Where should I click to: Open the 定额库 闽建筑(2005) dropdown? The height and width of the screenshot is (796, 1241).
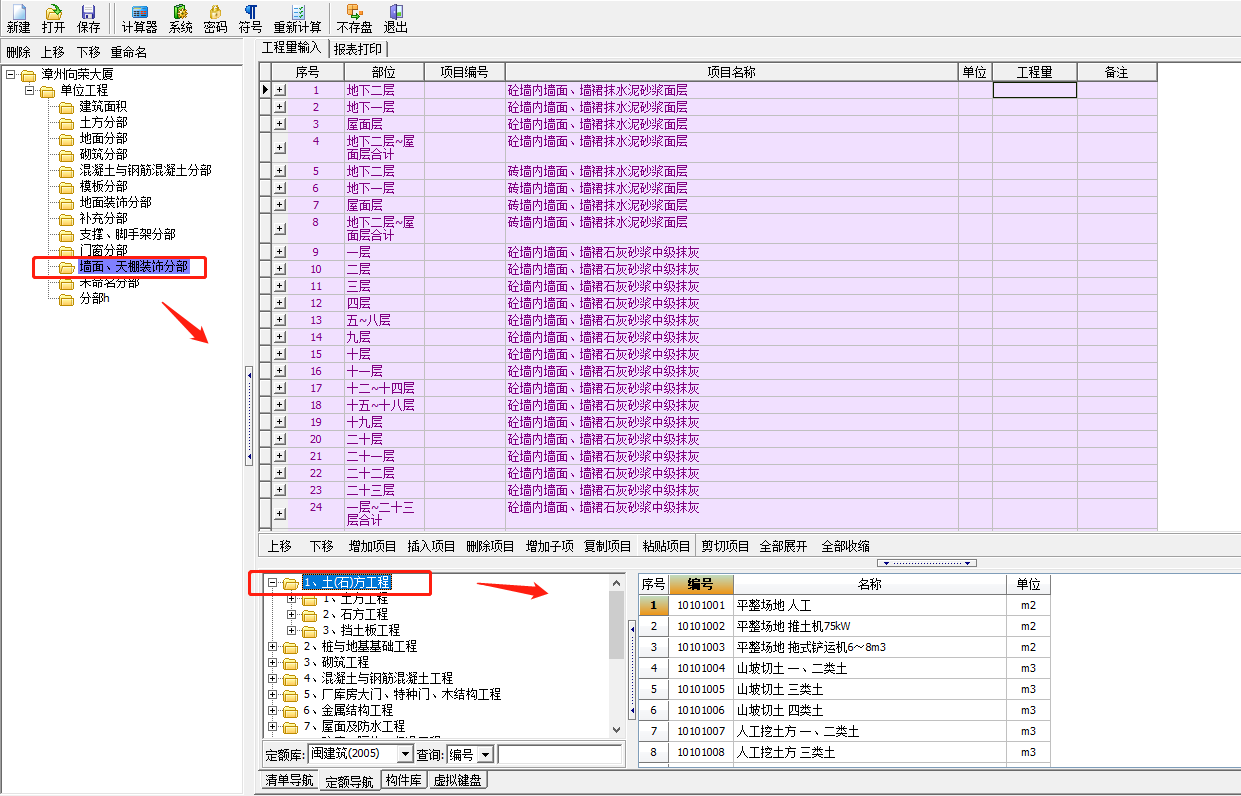pos(405,754)
